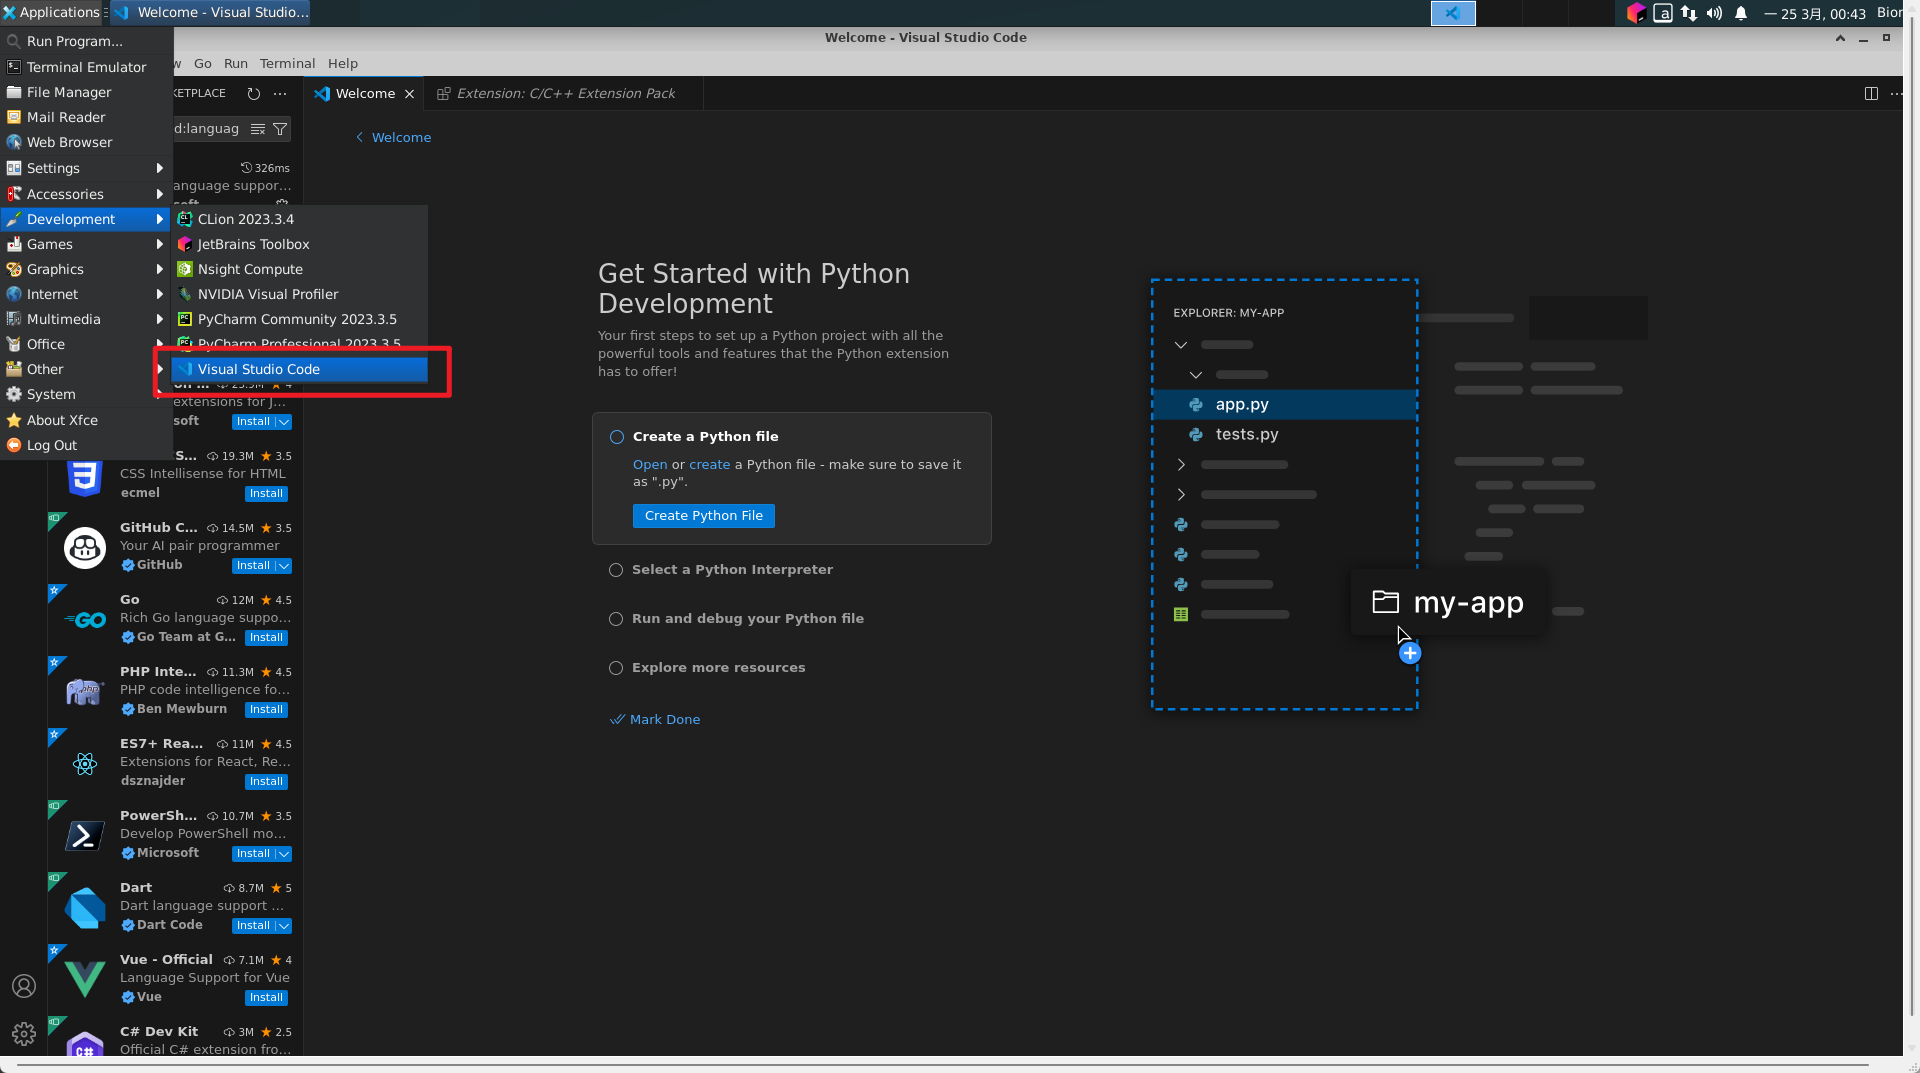Image resolution: width=1920 pixels, height=1073 pixels.
Task: Click the extensions search input field
Action: pyautogui.click(x=208, y=129)
